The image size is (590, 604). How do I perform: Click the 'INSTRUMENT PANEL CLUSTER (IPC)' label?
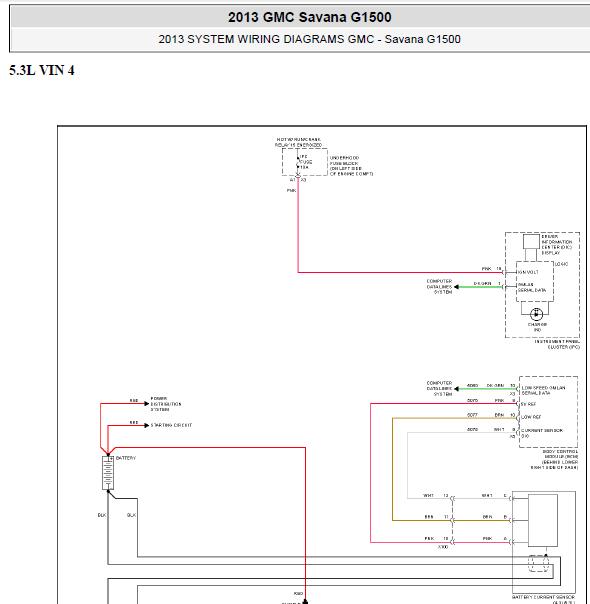point(557,344)
